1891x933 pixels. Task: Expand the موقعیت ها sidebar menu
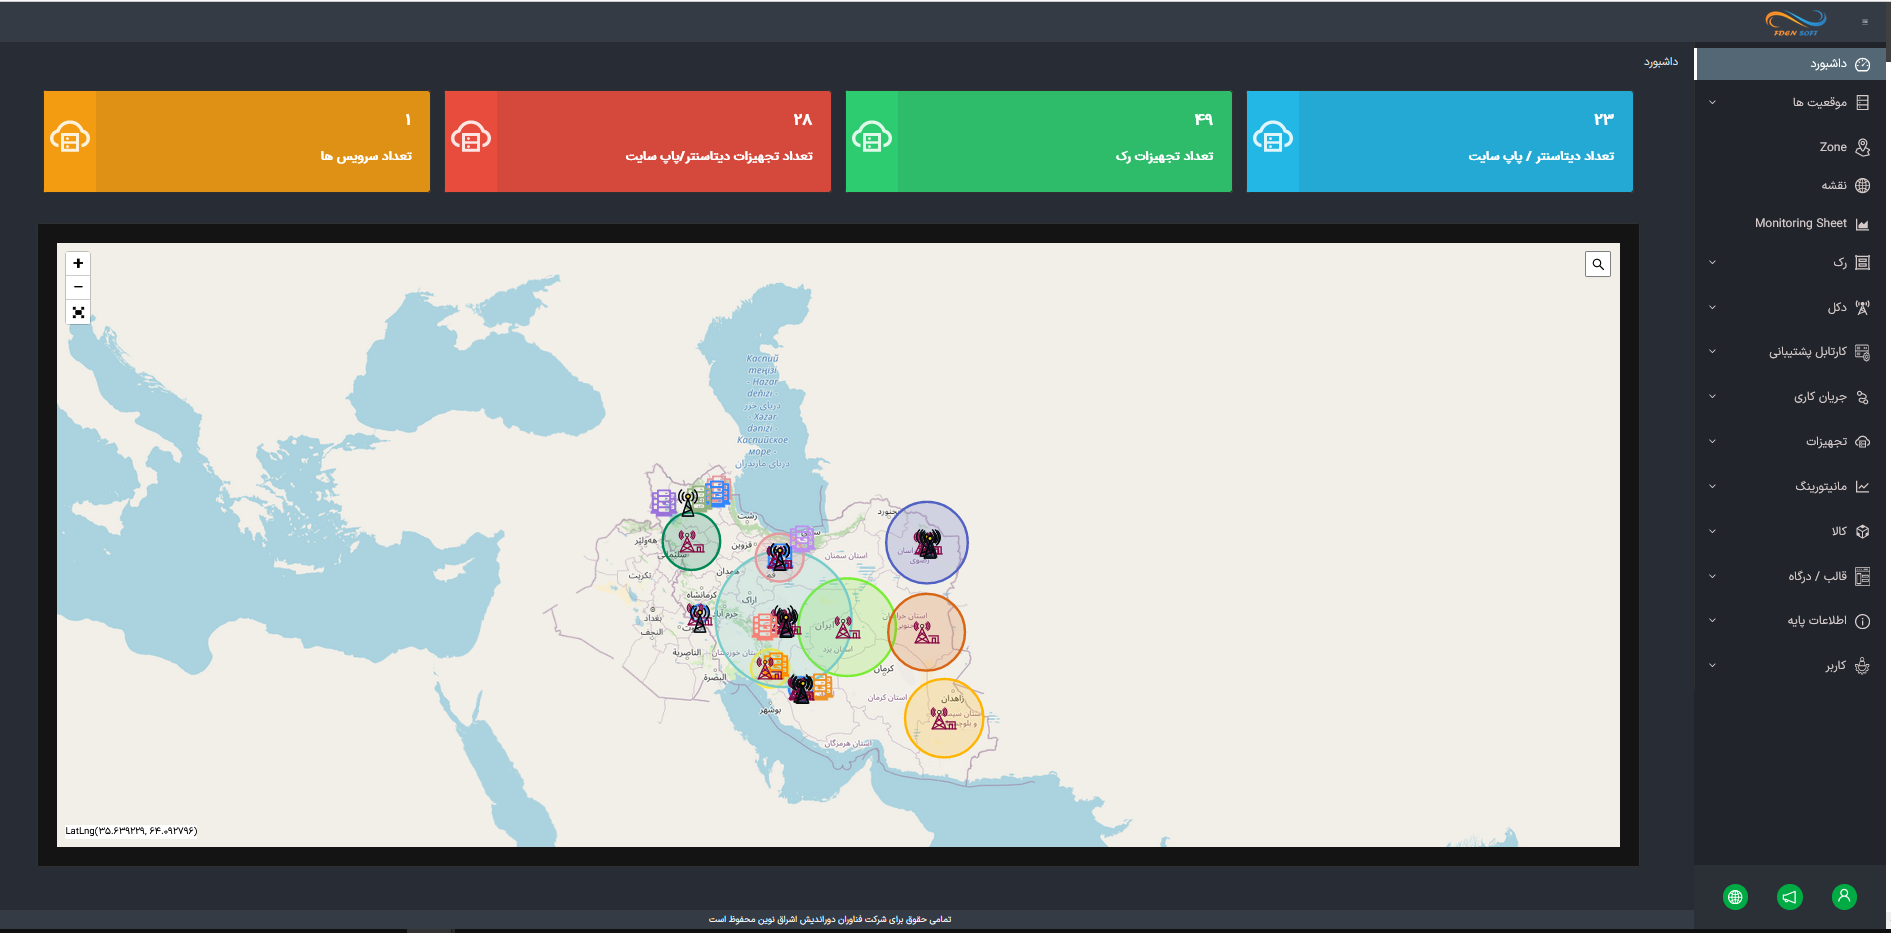tap(1790, 102)
